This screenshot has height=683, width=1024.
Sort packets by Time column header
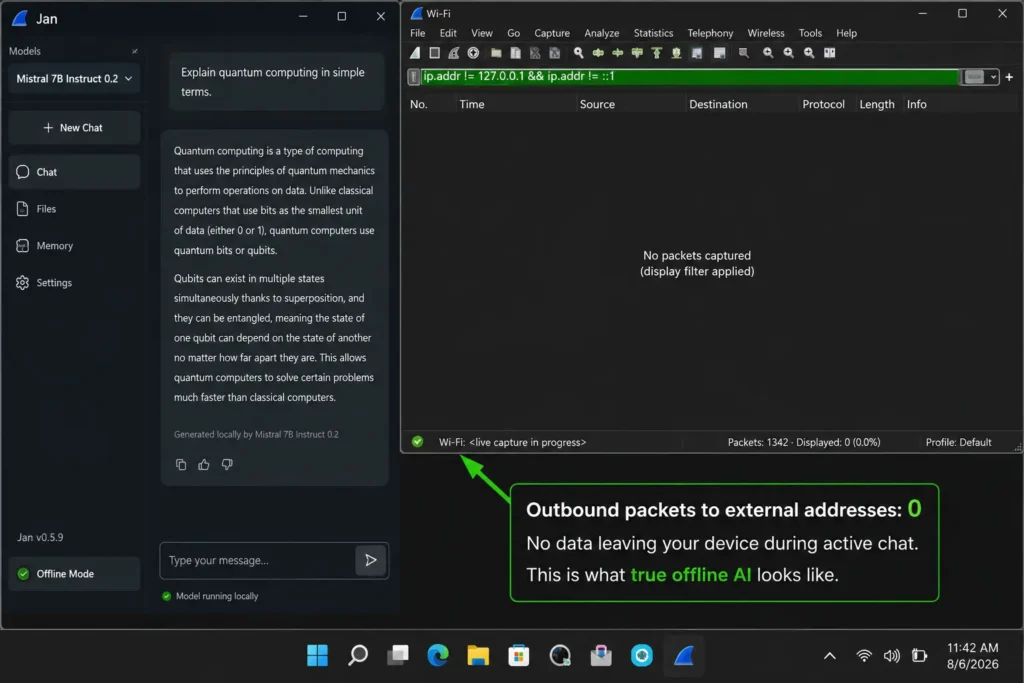pyautogui.click(x=472, y=104)
